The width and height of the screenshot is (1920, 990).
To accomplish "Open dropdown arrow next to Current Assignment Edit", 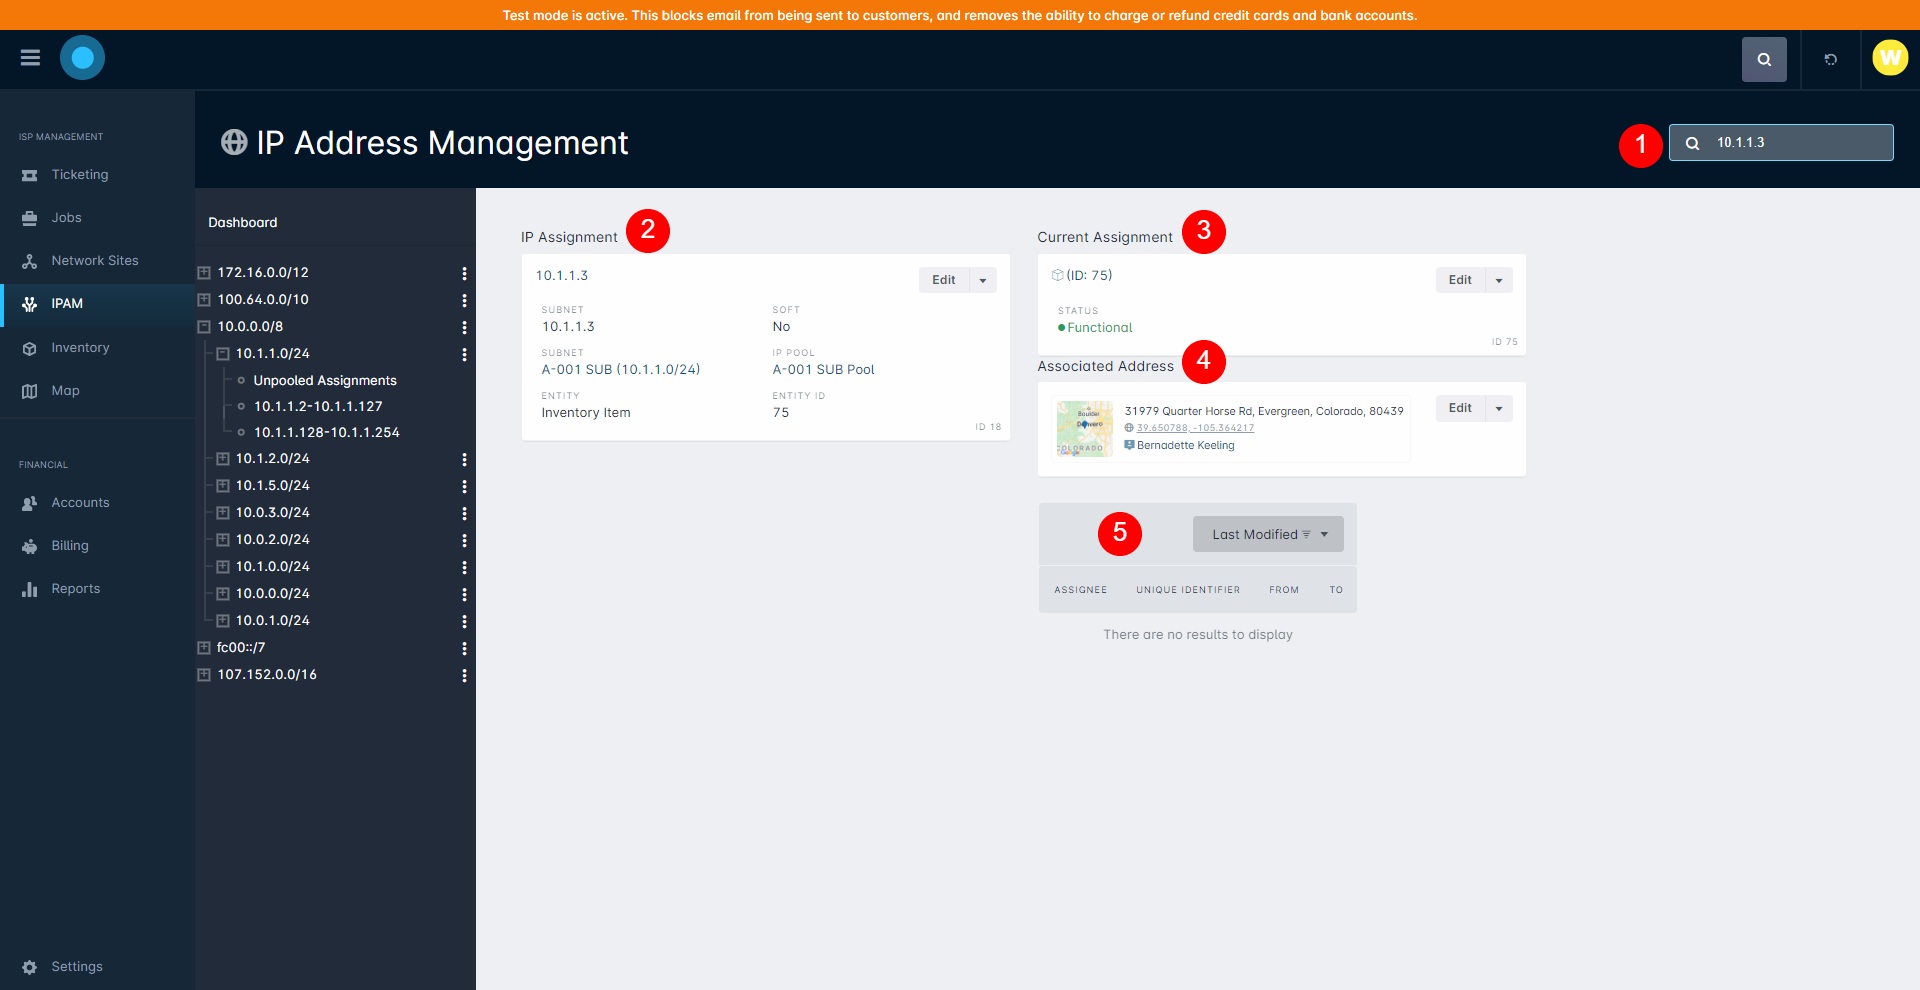I will click(x=1499, y=280).
